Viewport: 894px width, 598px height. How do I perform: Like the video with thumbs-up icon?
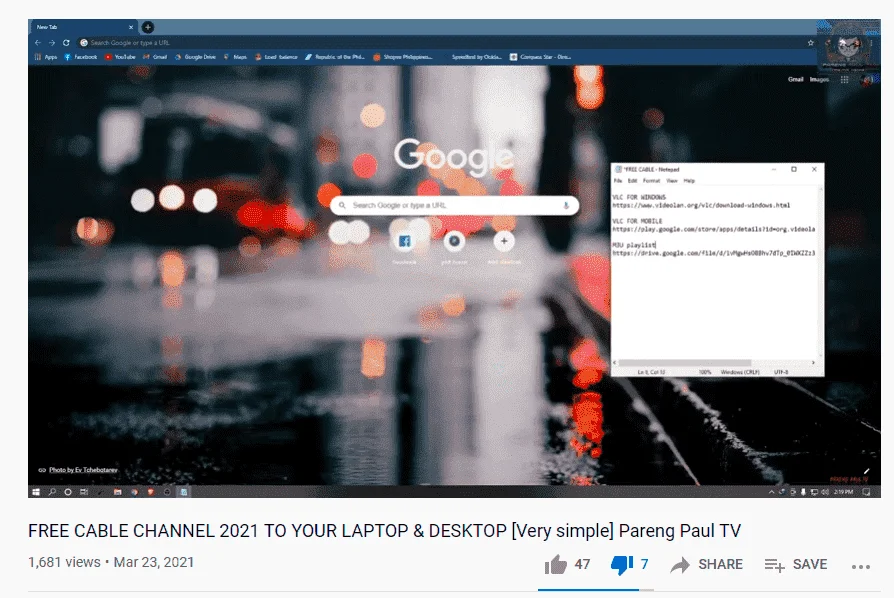point(555,564)
